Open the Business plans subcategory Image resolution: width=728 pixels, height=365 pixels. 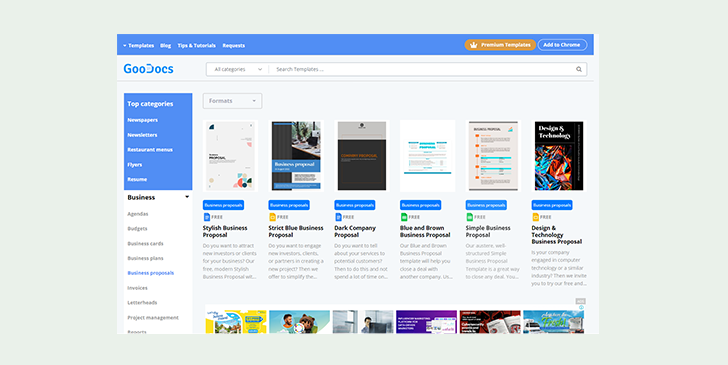pyautogui.click(x=145, y=258)
